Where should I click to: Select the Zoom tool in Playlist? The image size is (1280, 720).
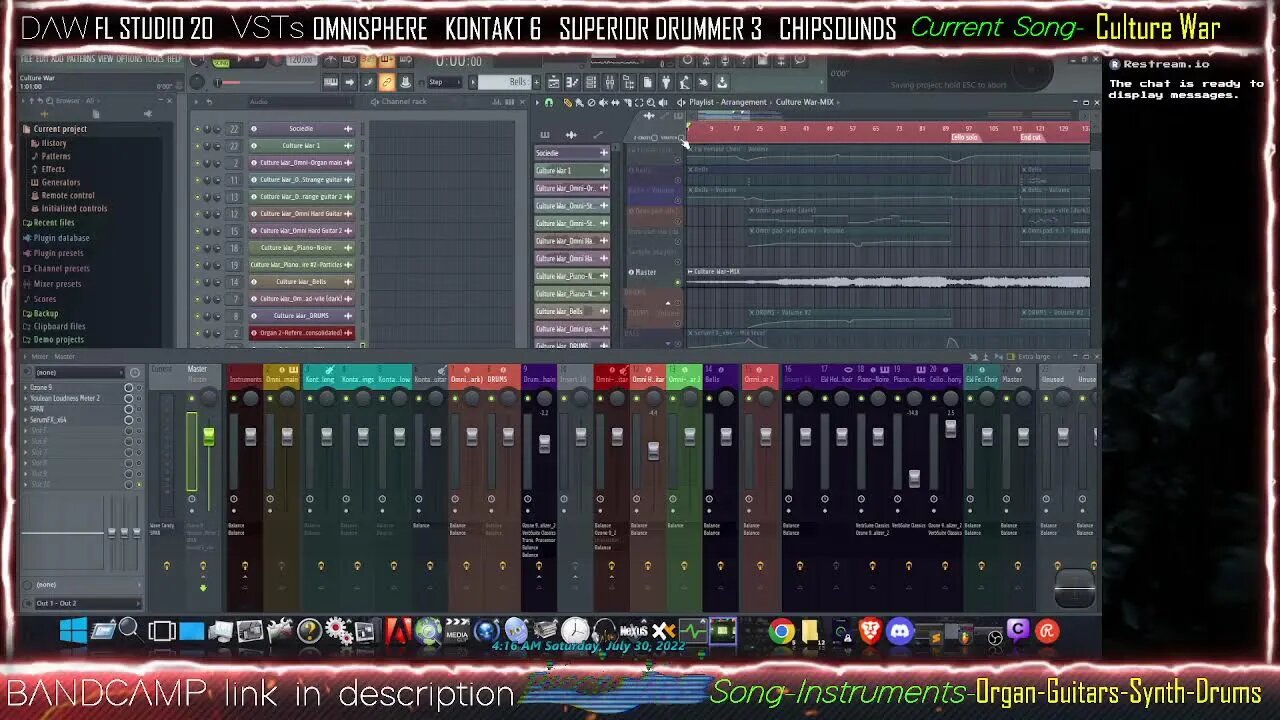coord(651,102)
